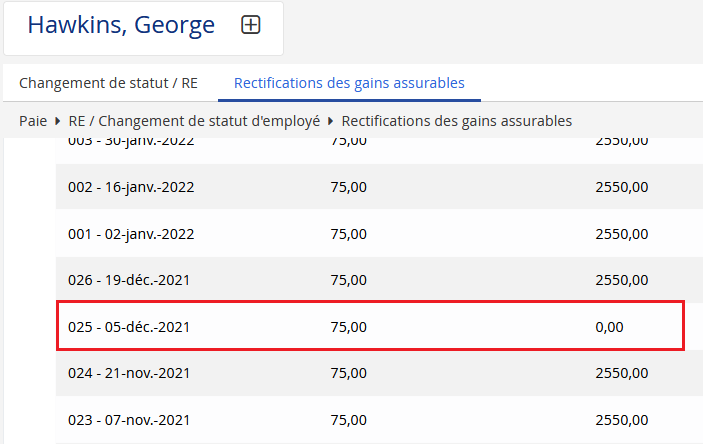Click the arrow after Paie breadcrumb
The width and height of the screenshot is (703, 444).
pyautogui.click(x=58, y=121)
